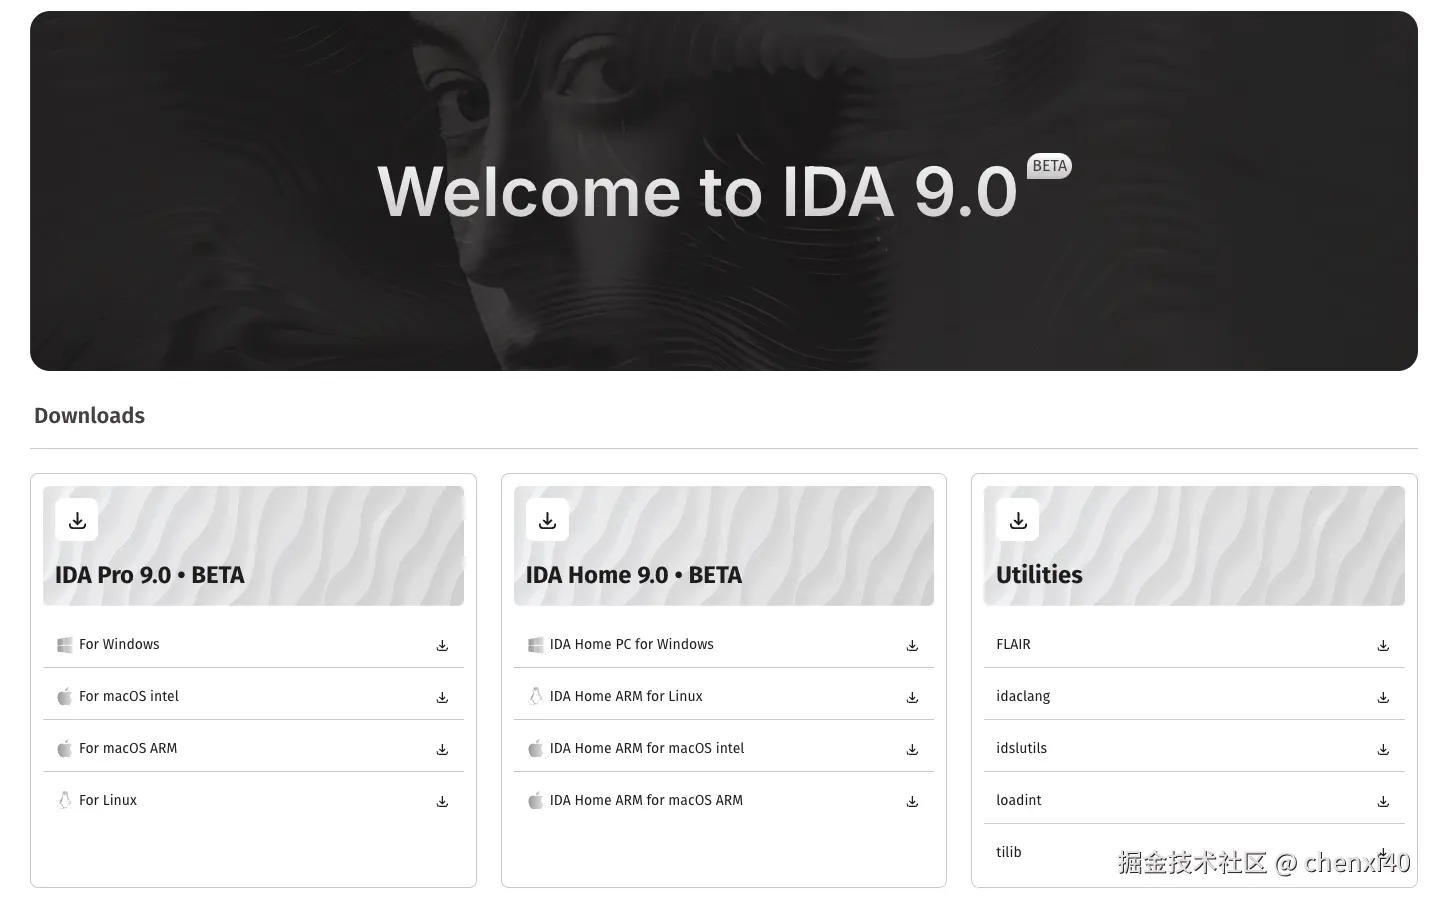The width and height of the screenshot is (1435, 901).
Task: Open the idaclang utility link
Action: [x=1023, y=696]
